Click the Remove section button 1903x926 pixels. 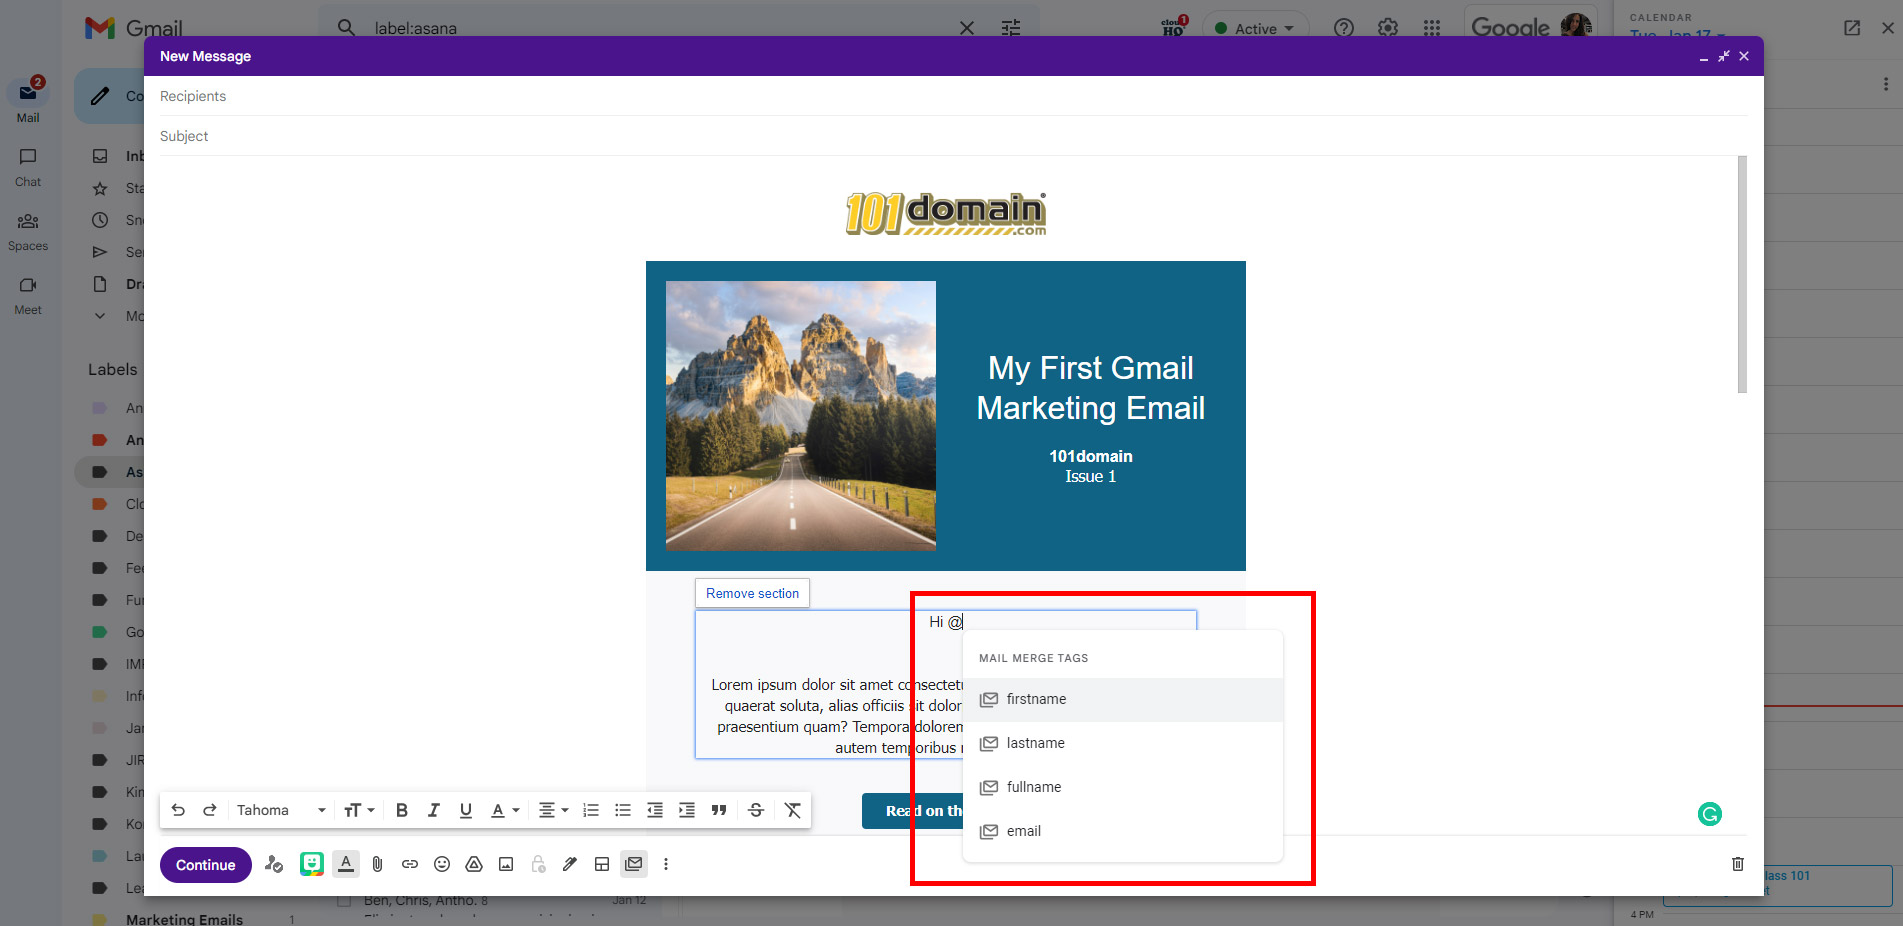752,593
